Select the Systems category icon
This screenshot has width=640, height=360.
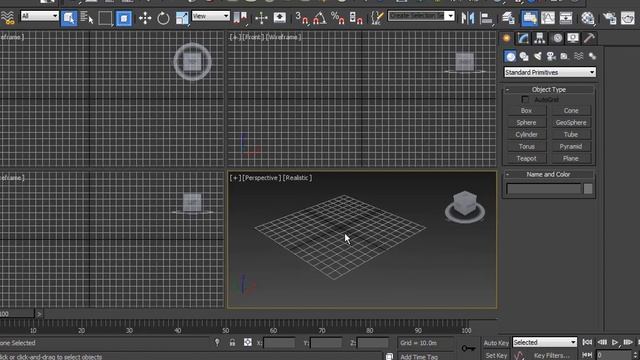click(592, 56)
